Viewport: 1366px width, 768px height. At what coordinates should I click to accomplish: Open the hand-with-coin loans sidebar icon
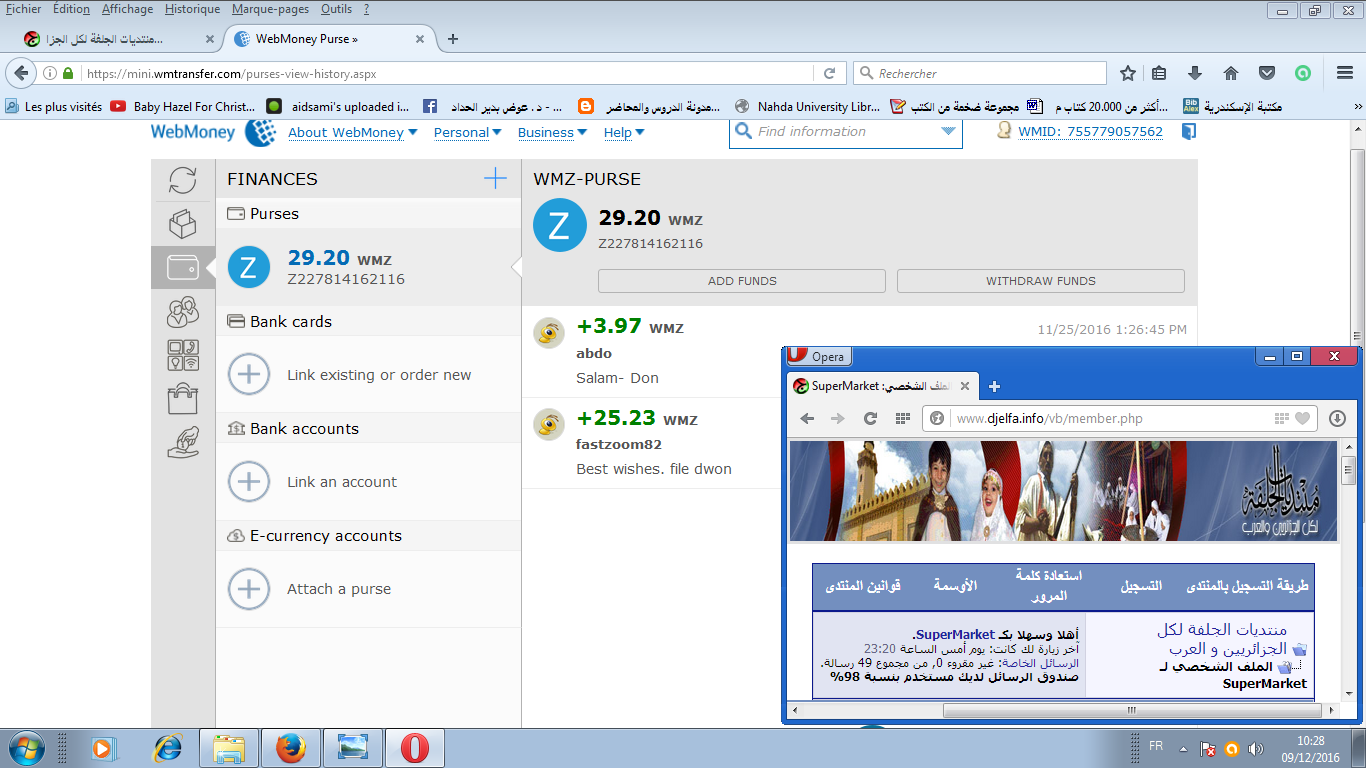point(183,442)
